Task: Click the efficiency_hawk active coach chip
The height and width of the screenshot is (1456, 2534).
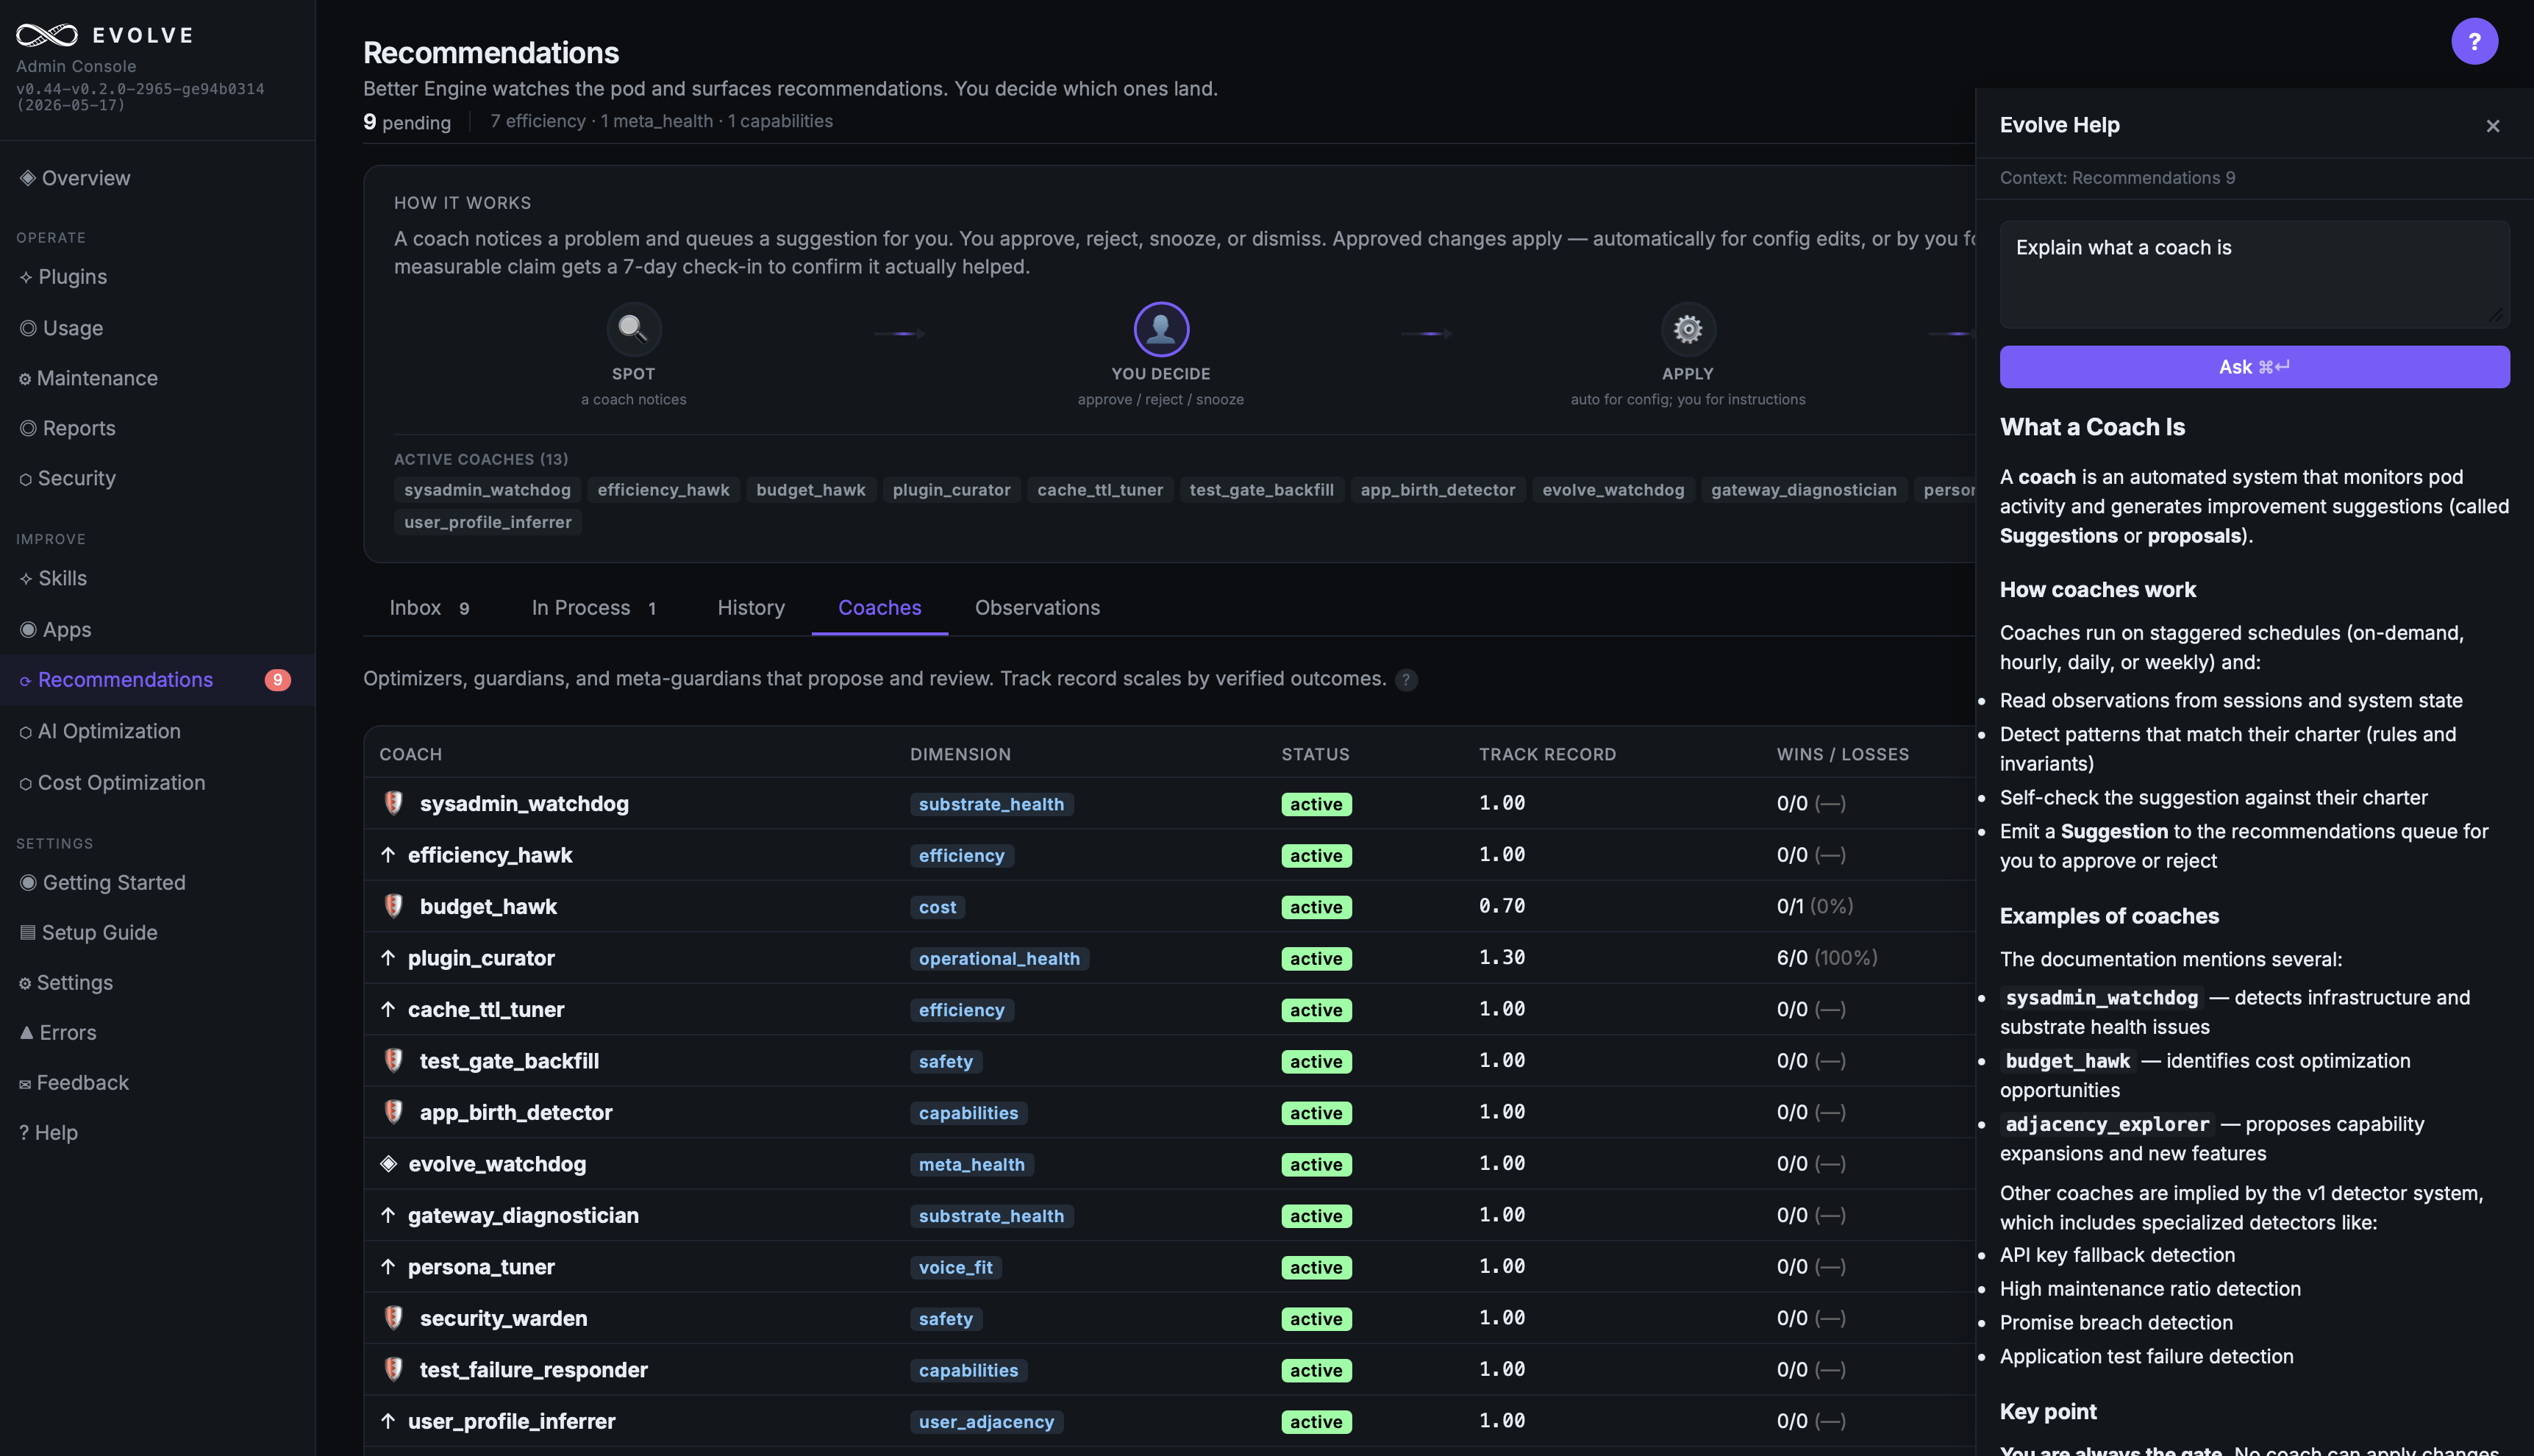Action: pyautogui.click(x=663, y=490)
